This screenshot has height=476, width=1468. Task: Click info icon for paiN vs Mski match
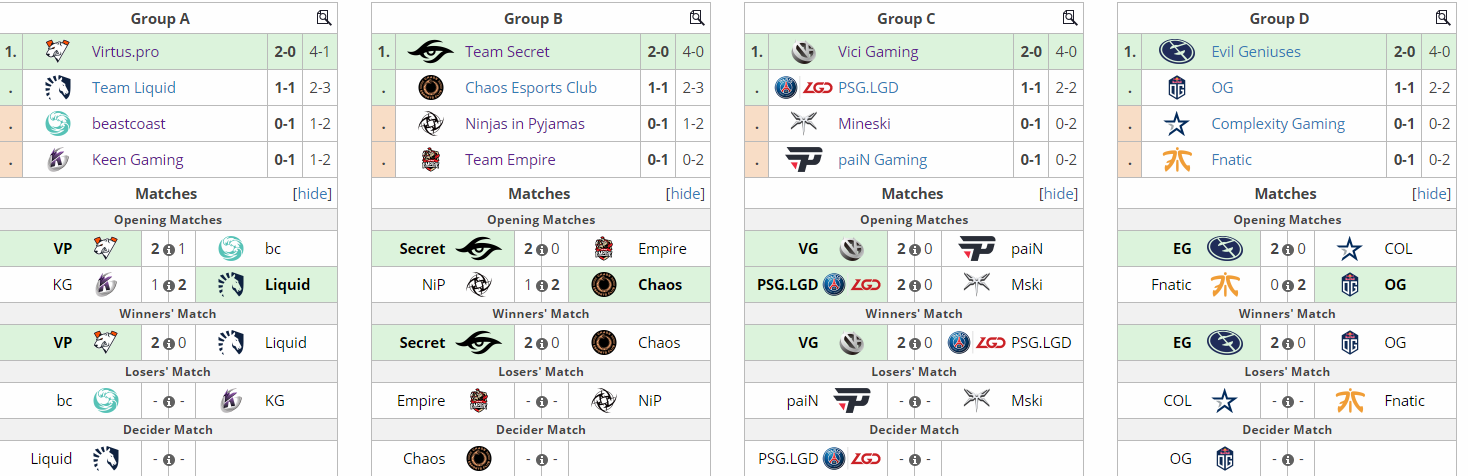click(914, 401)
